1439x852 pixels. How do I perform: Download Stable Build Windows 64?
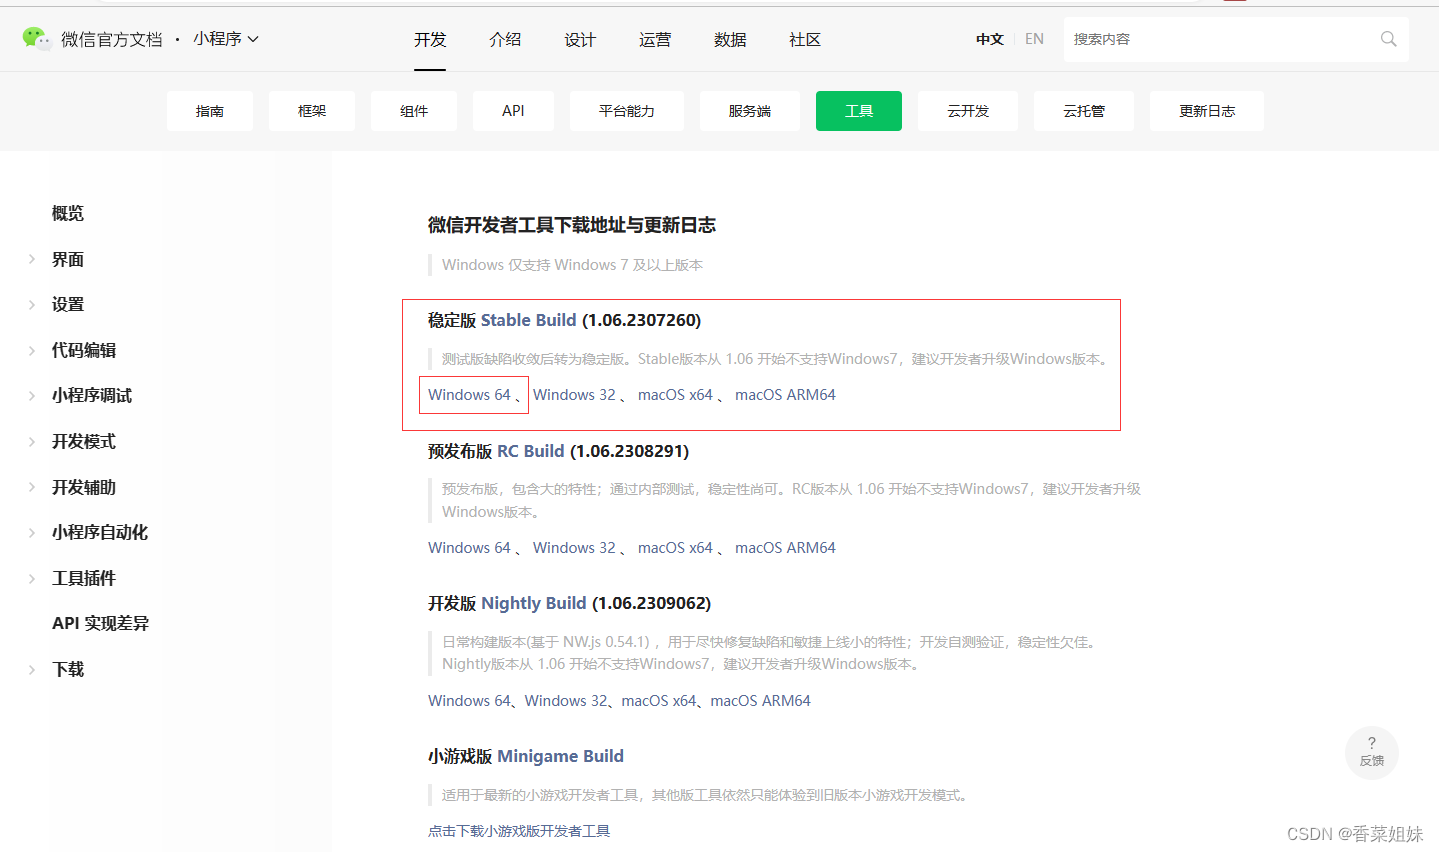point(469,395)
